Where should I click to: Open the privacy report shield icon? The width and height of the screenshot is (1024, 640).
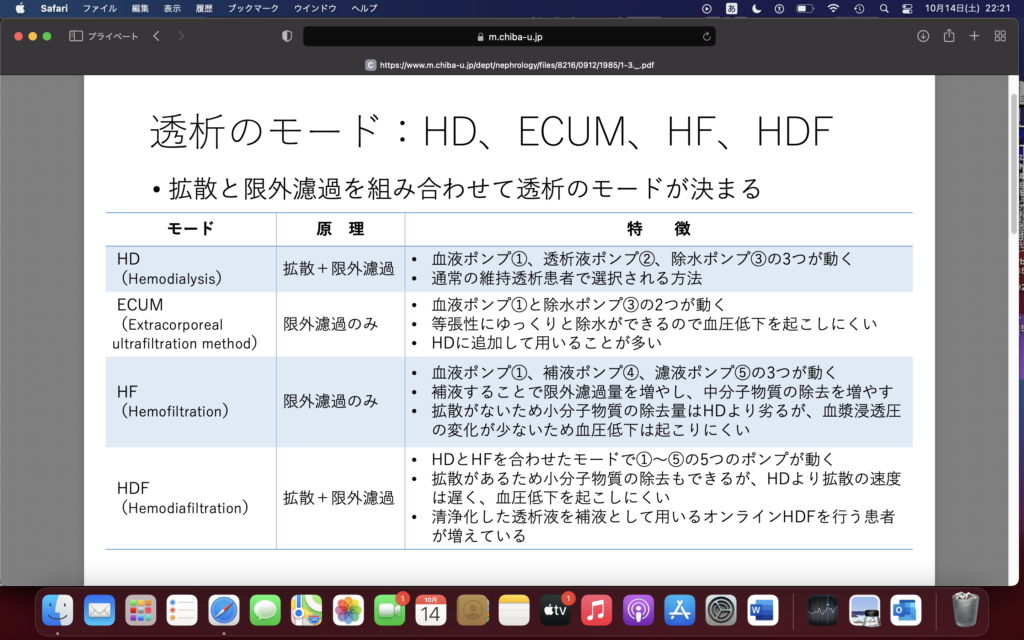(x=287, y=36)
